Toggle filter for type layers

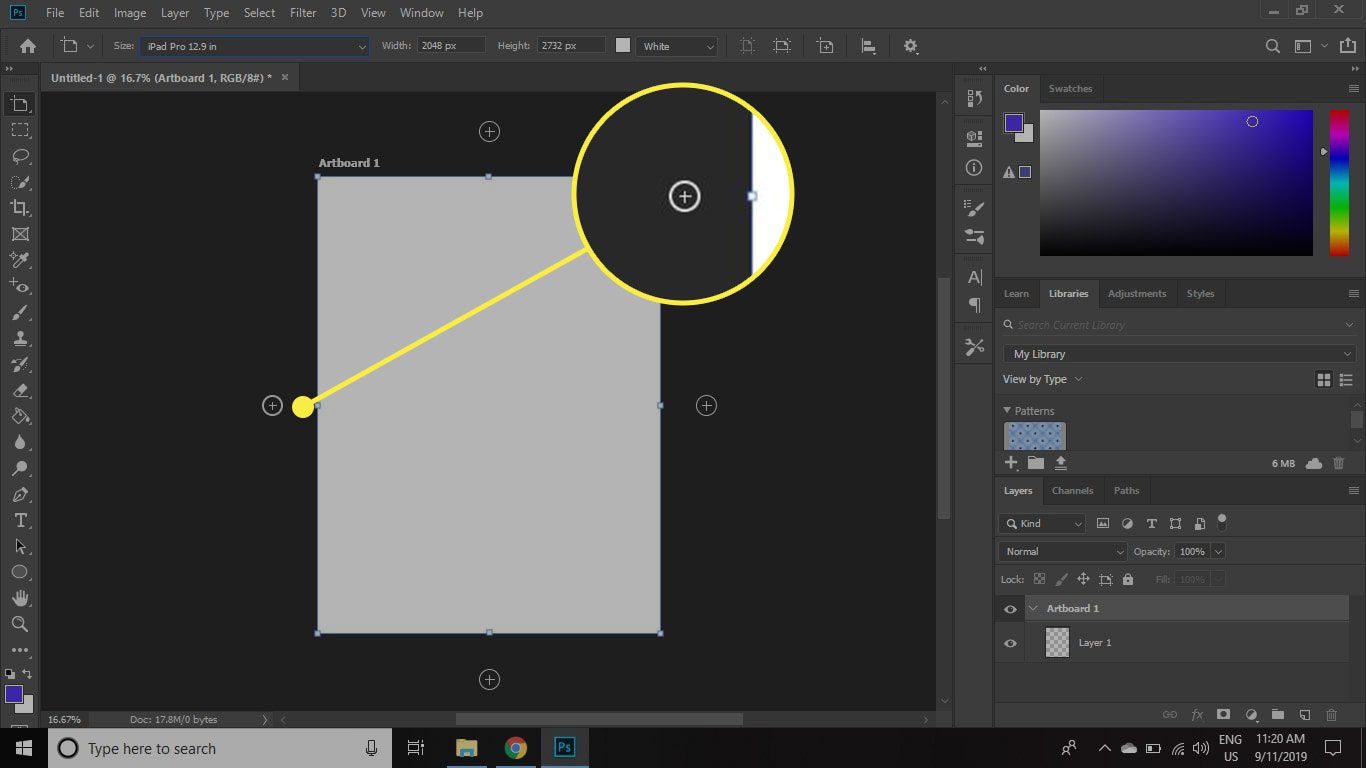[x=1151, y=523]
